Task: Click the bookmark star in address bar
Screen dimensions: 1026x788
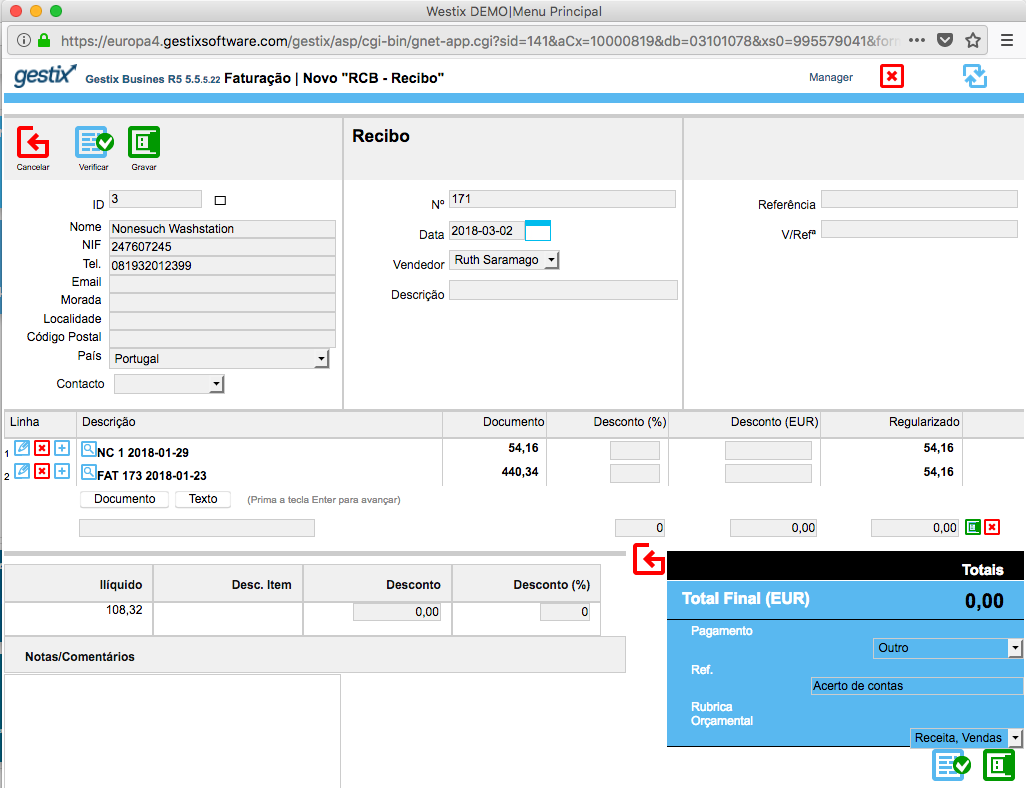Action: click(x=973, y=41)
